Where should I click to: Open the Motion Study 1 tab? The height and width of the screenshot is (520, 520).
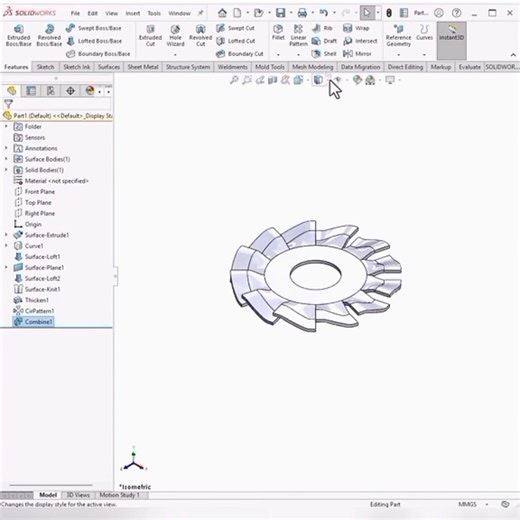pos(119,495)
